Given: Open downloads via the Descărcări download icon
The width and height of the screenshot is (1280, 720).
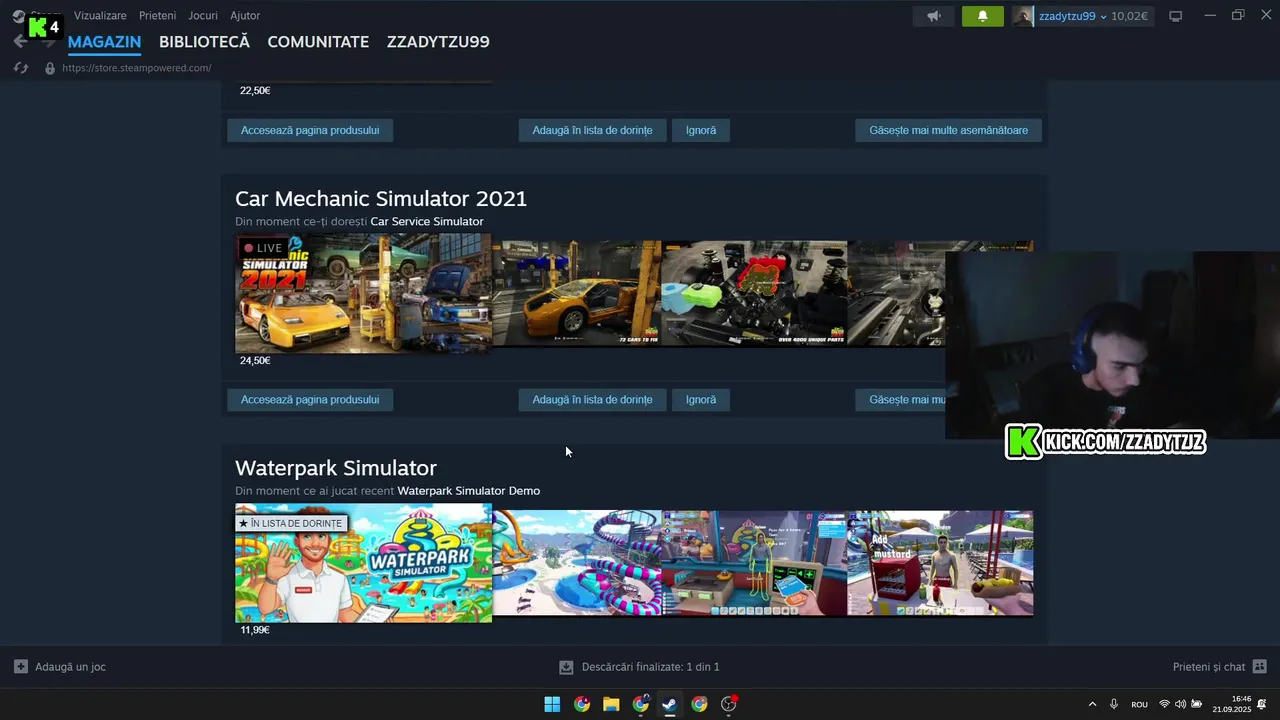Looking at the screenshot, I should [x=566, y=667].
